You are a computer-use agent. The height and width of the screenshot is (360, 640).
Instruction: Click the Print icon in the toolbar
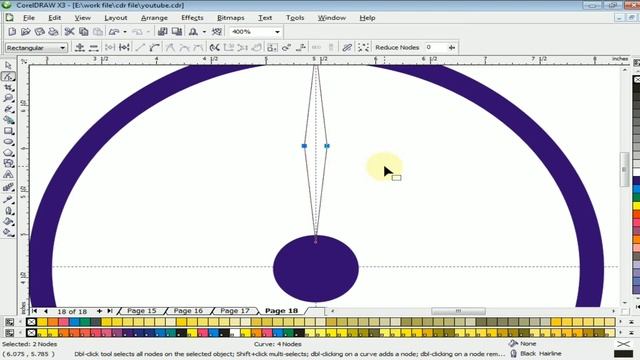53,31
